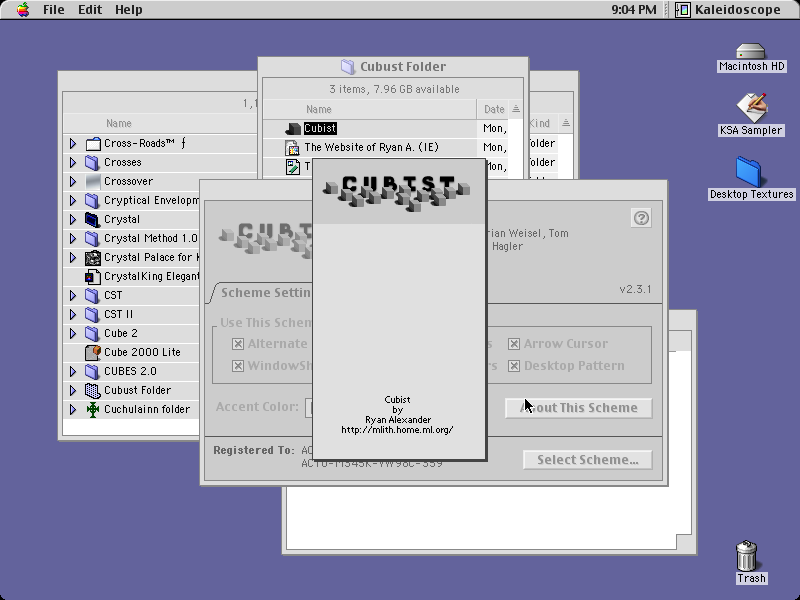
Task: Expand the Crosses folder
Action: pyautogui.click(x=73, y=162)
